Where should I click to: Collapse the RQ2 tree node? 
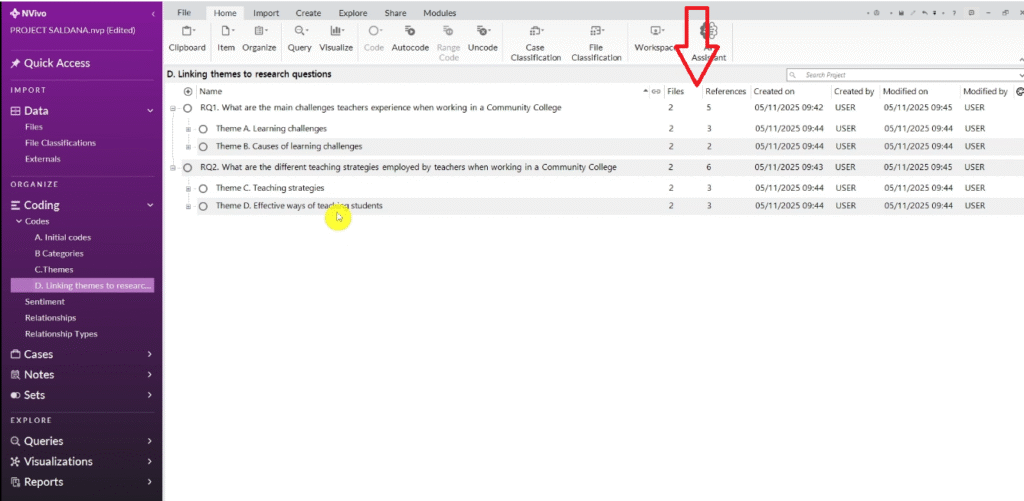pyautogui.click(x=173, y=168)
